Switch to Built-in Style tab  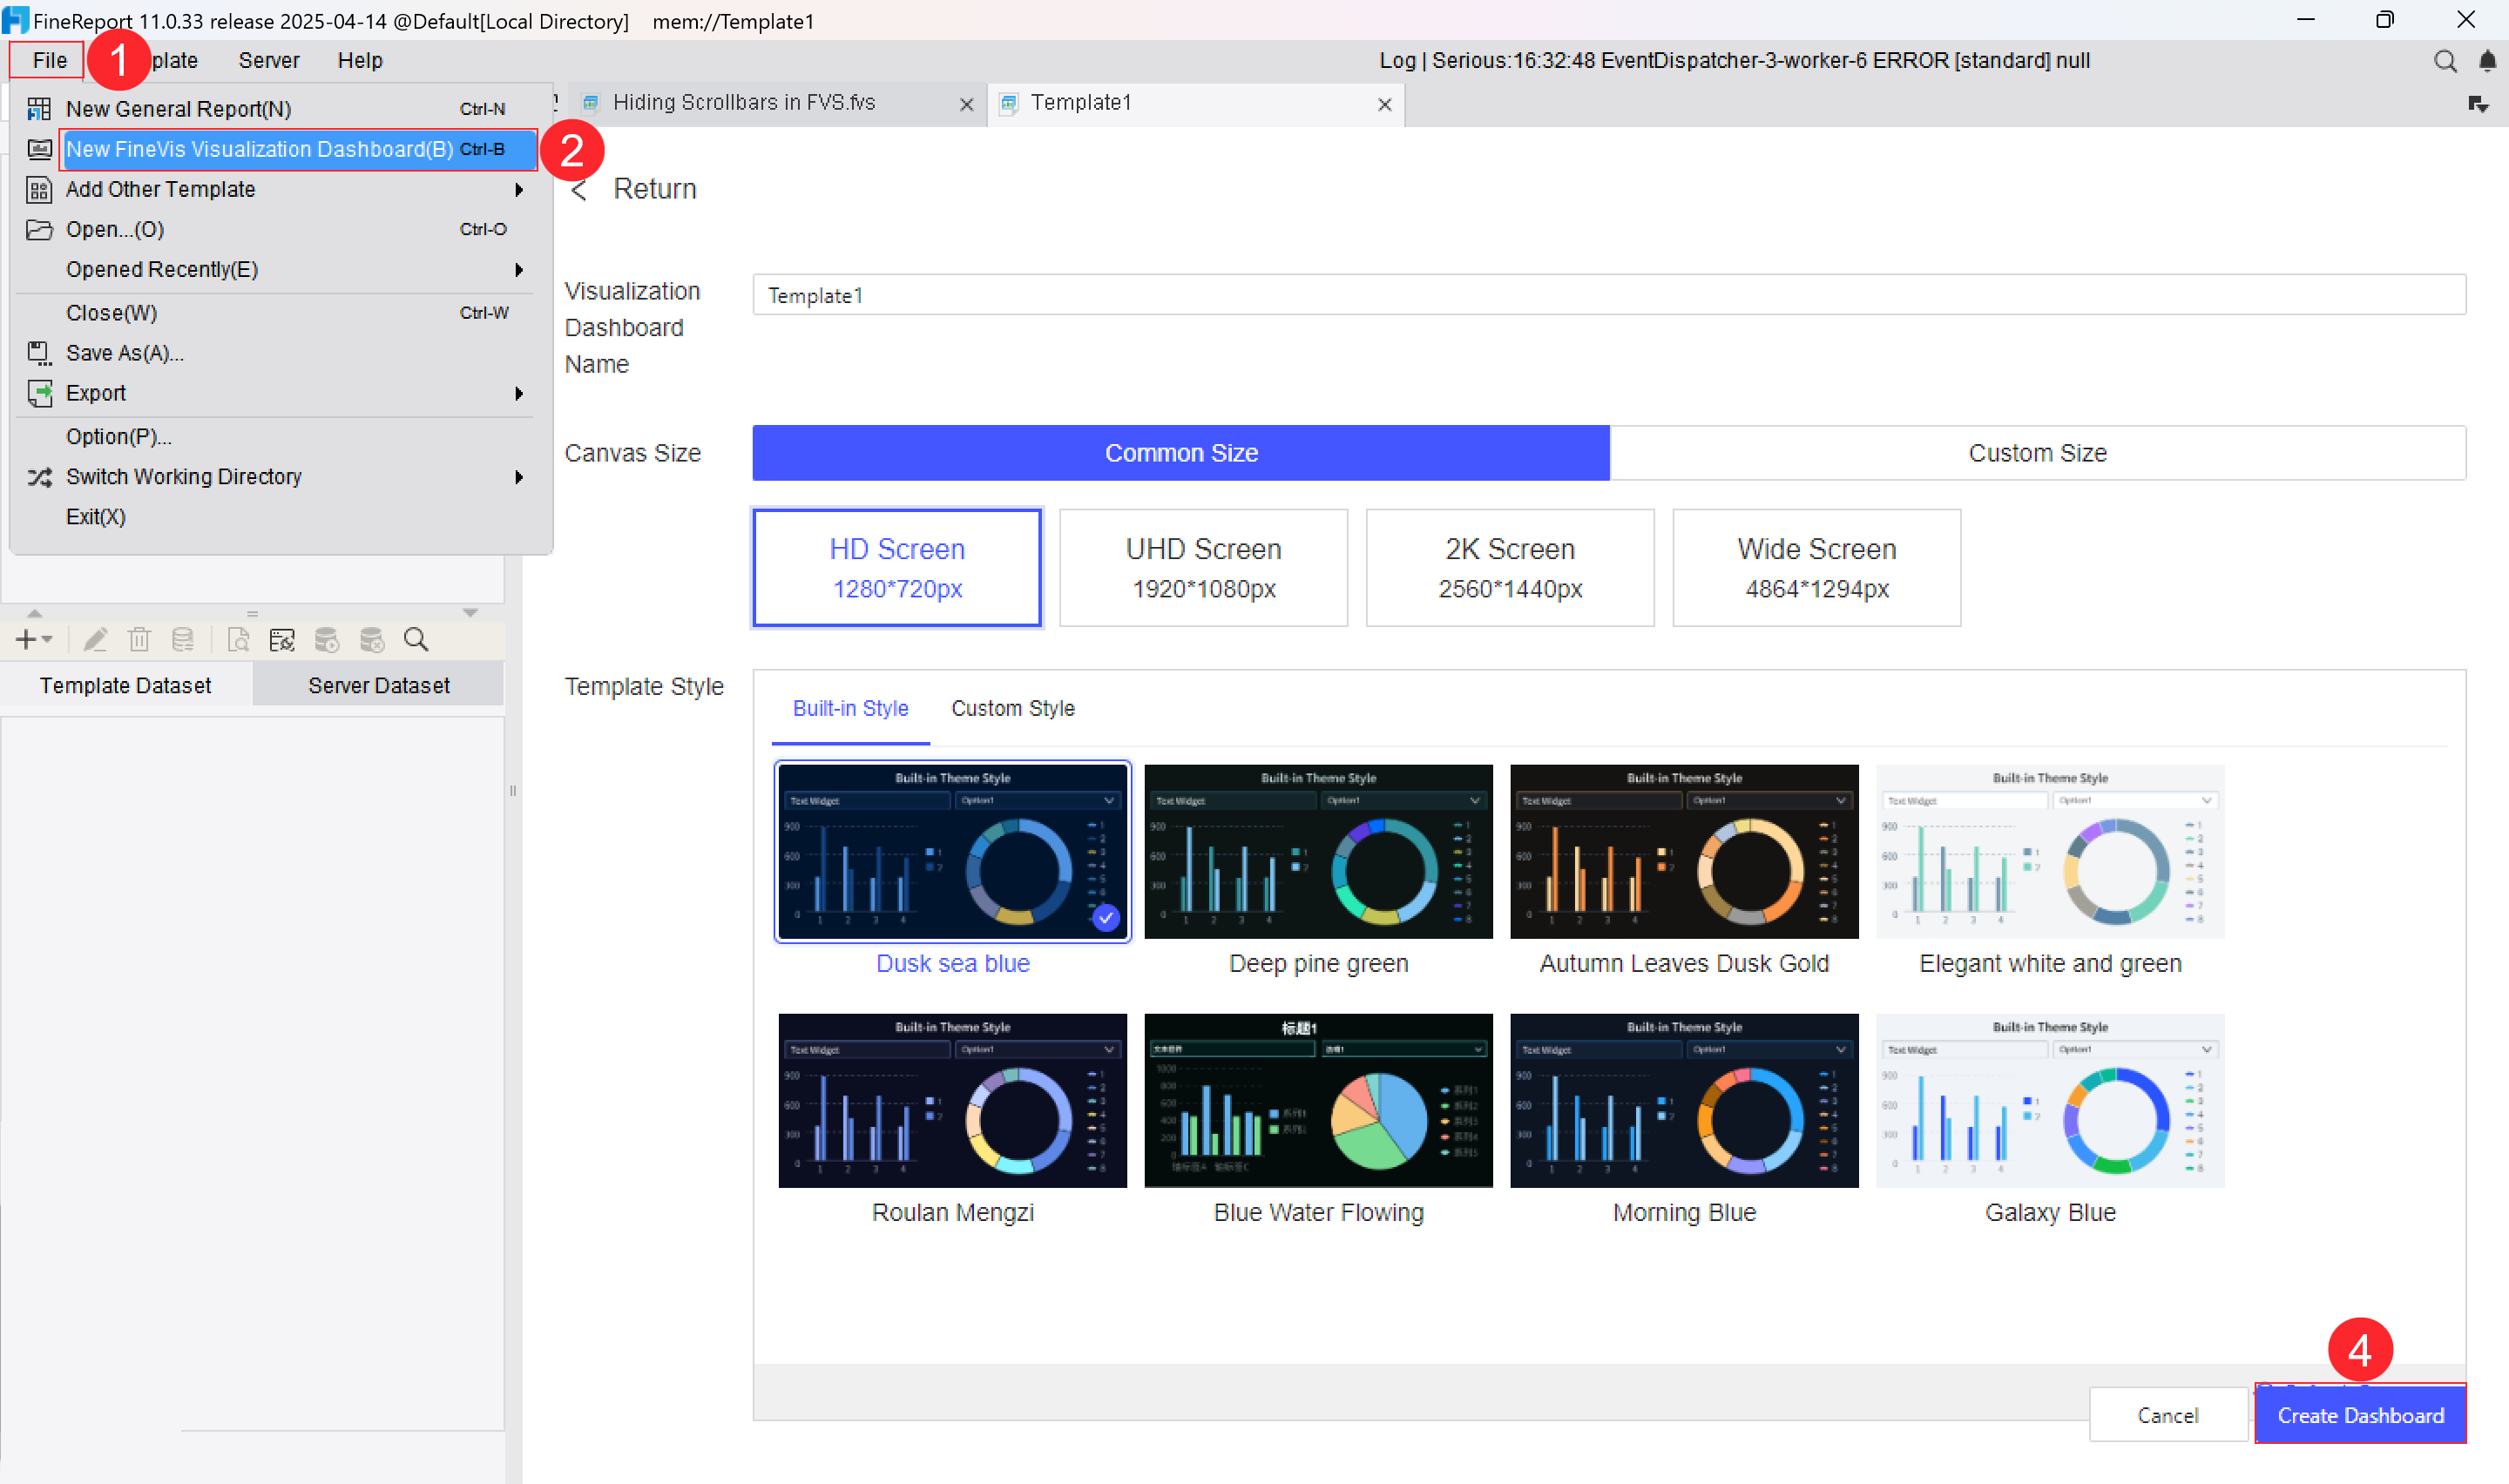pos(850,708)
